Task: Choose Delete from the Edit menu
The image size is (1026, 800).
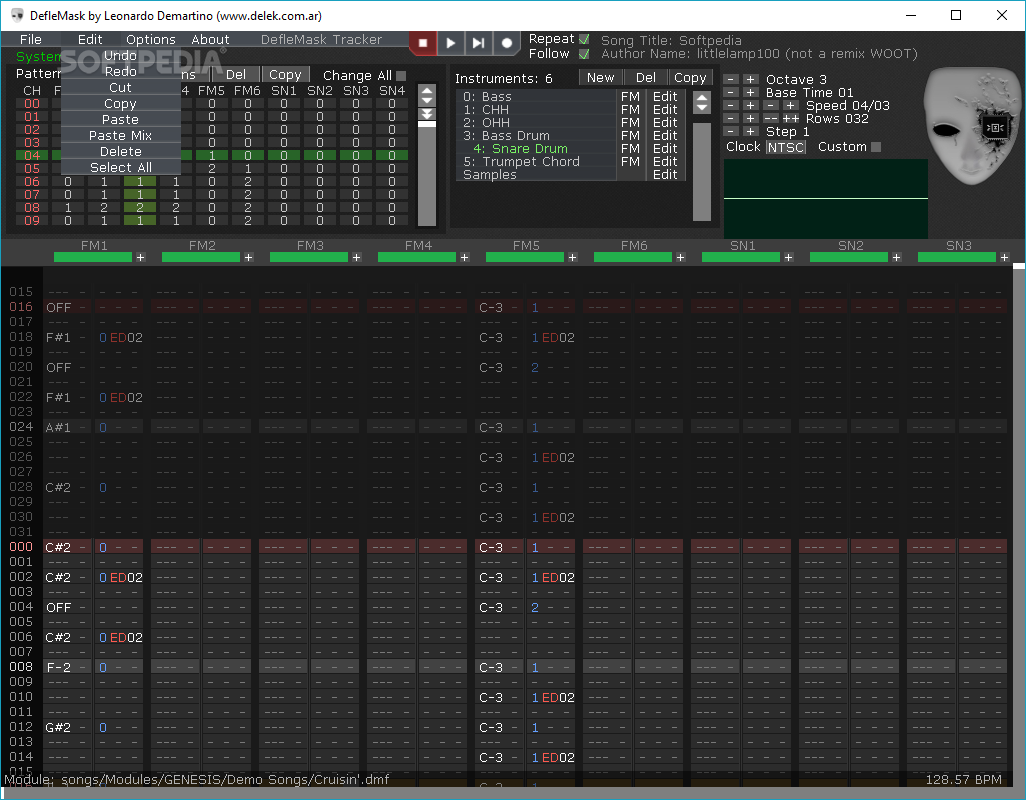Action: (120, 151)
